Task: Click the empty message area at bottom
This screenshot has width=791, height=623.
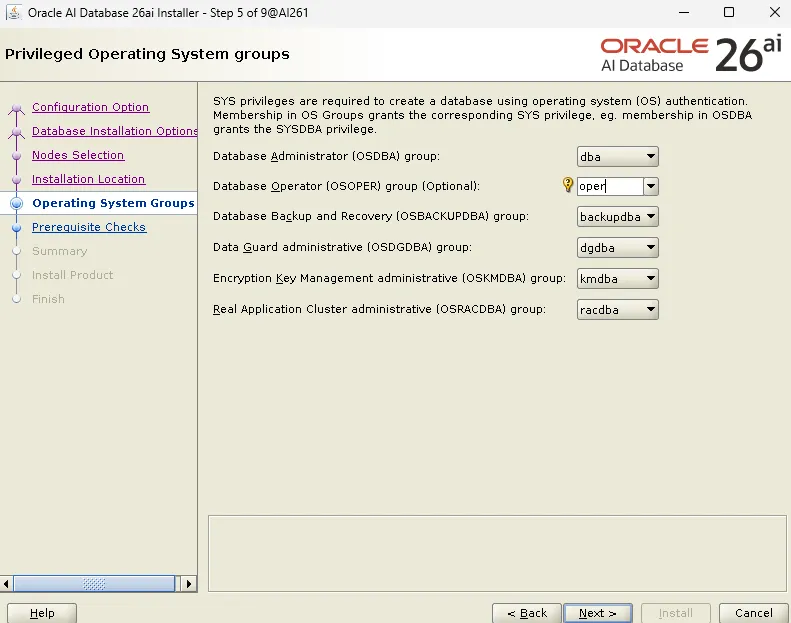Action: pos(497,553)
